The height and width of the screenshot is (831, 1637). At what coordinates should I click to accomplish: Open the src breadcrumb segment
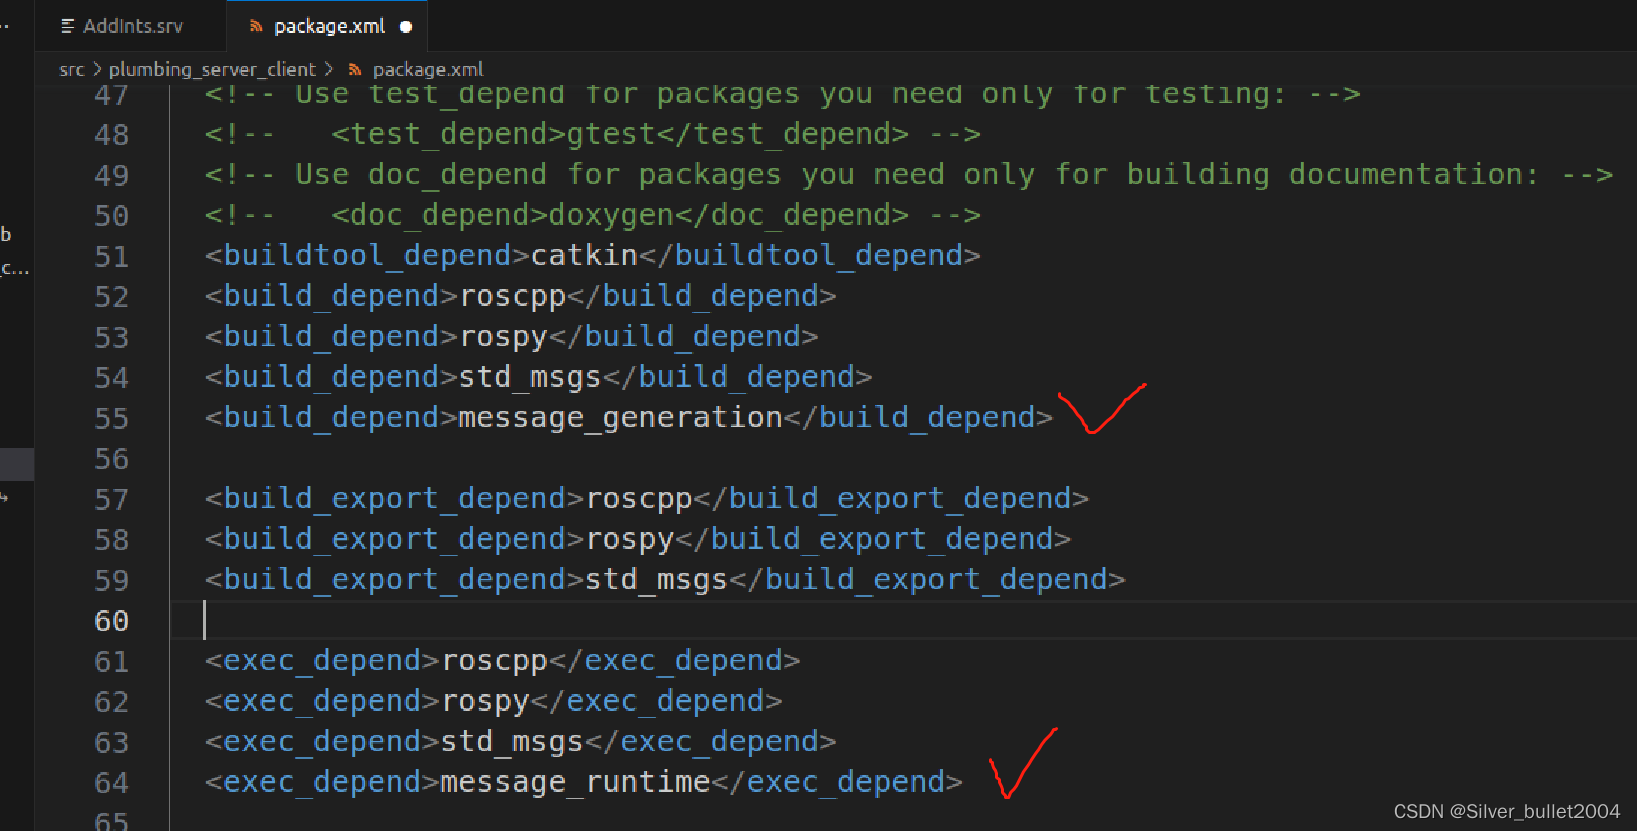click(x=72, y=69)
